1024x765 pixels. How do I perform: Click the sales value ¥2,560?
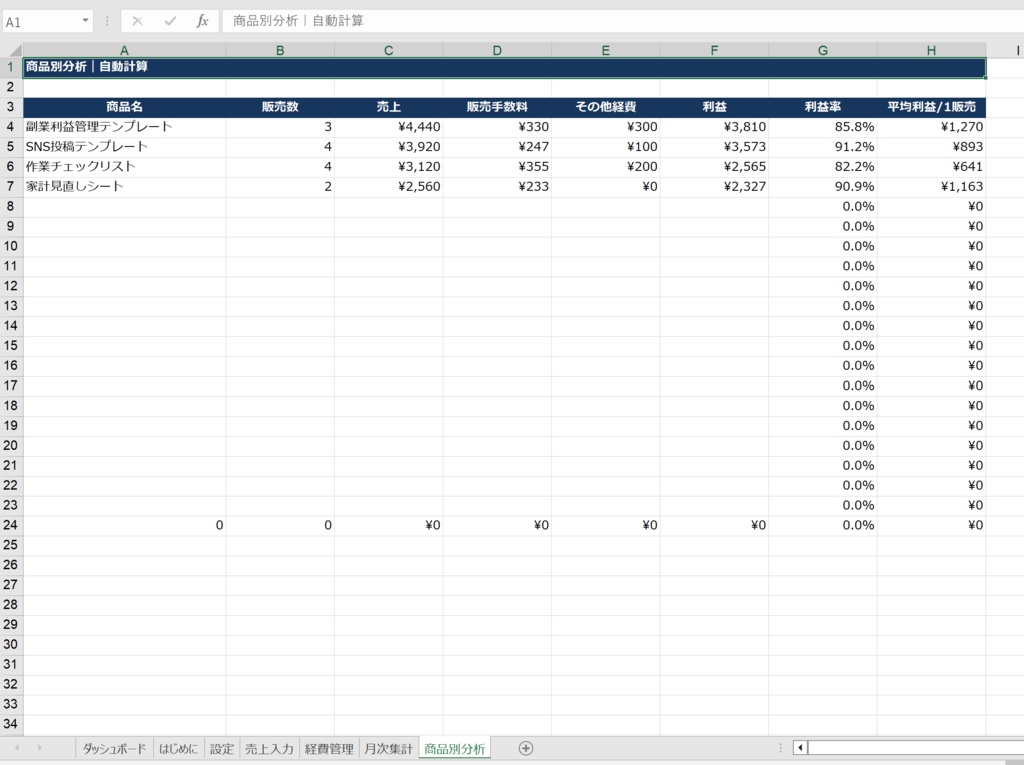[389, 187]
